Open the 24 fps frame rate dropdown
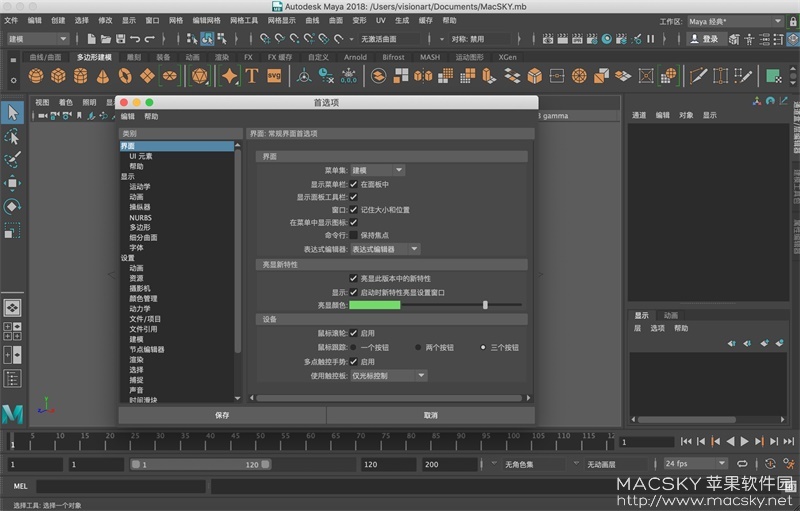This screenshot has height=511, width=800. 695,464
